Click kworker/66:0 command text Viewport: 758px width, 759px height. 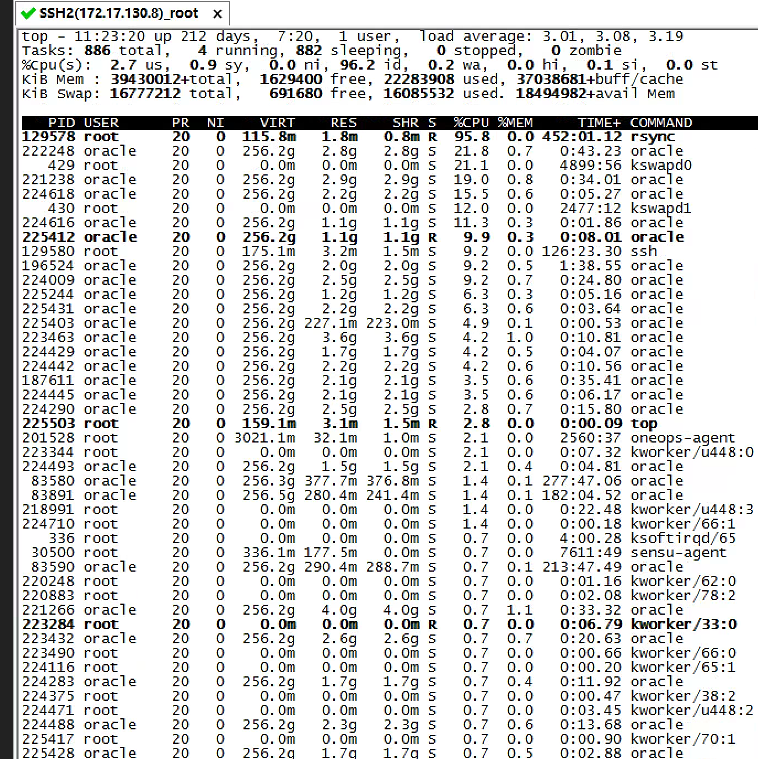click(x=683, y=653)
